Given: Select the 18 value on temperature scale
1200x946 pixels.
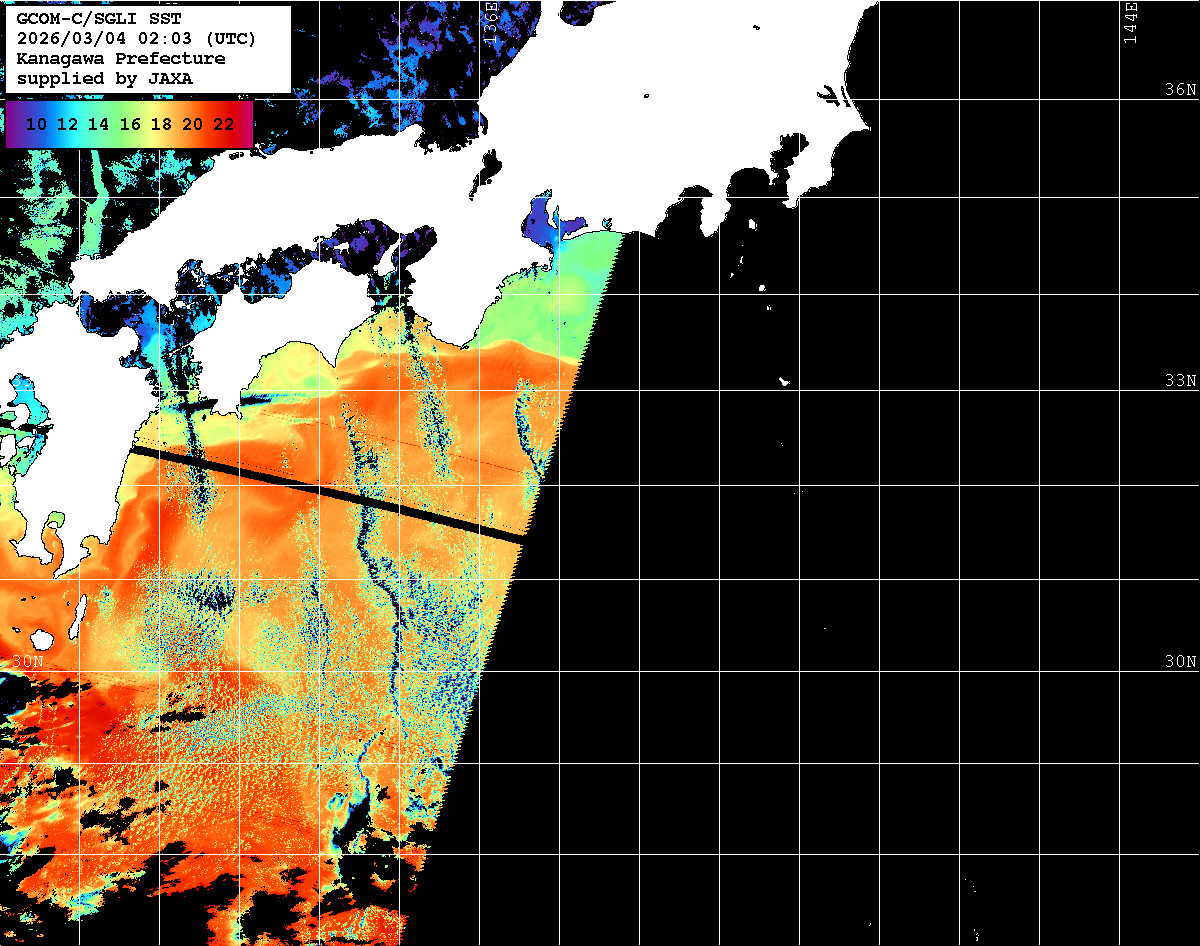Looking at the screenshot, I should click(x=161, y=124).
